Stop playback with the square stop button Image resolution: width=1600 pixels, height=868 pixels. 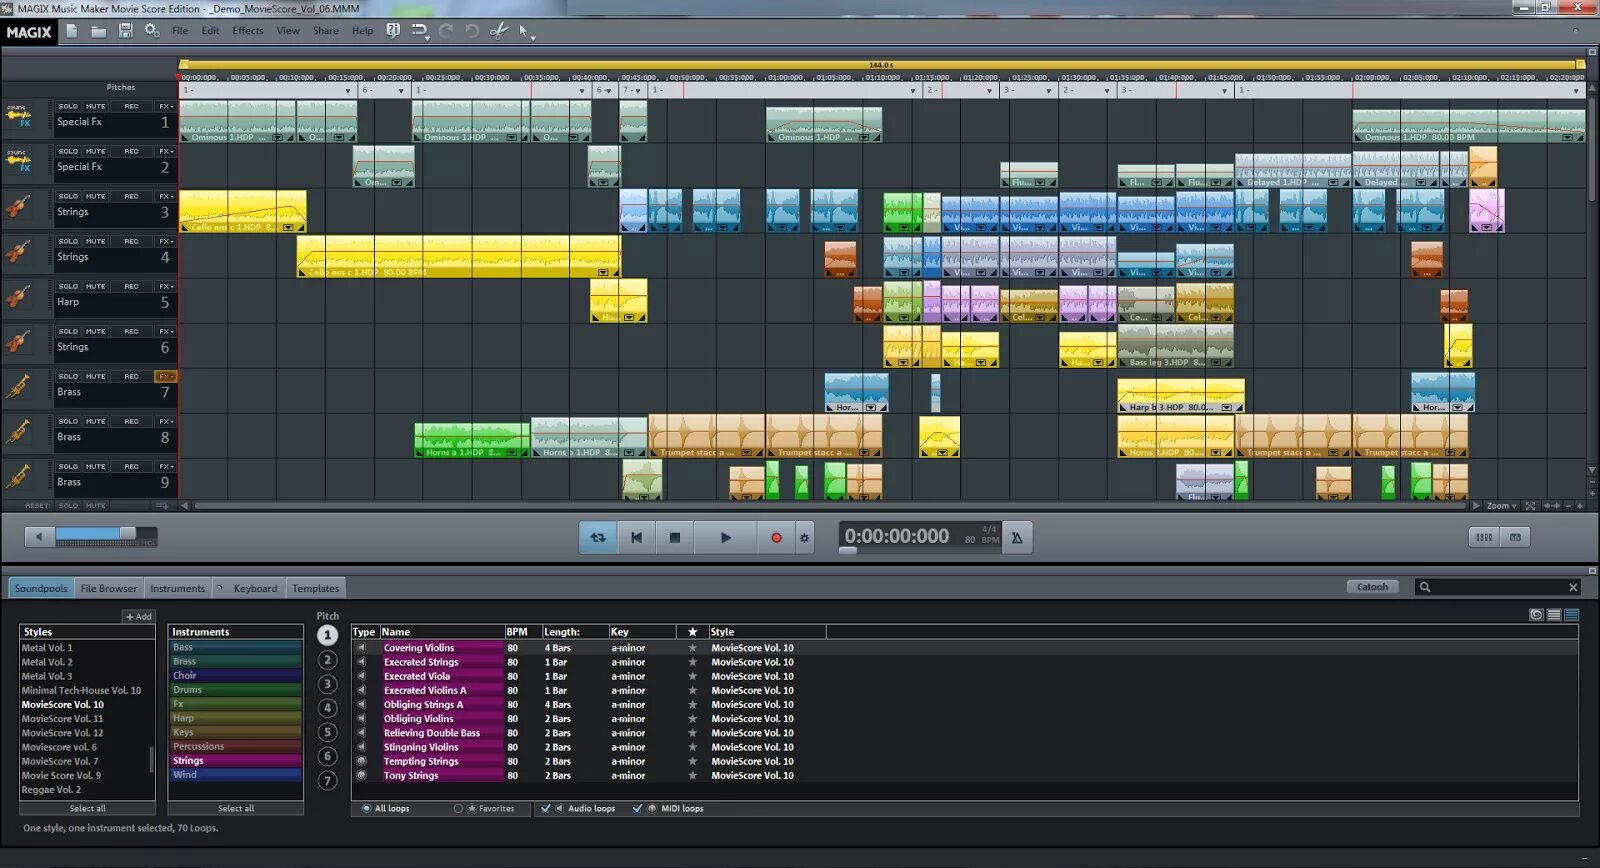[x=674, y=537]
